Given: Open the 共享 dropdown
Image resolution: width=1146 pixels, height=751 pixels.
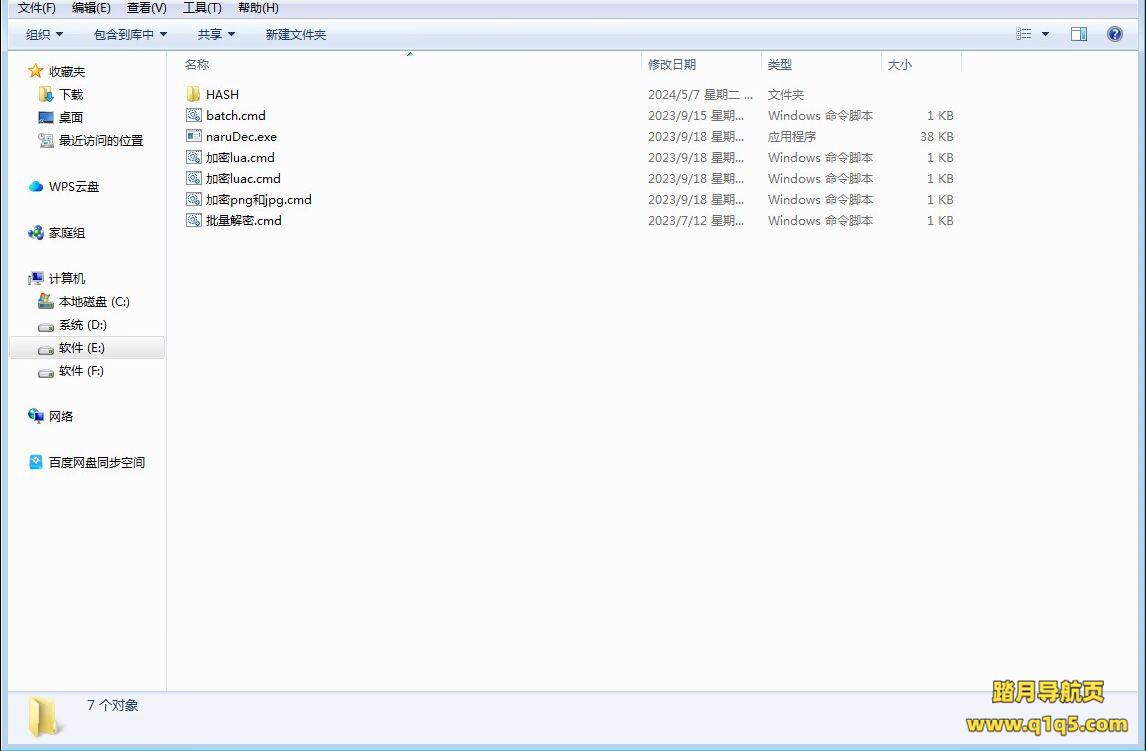Looking at the screenshot, I should (216, 34).
